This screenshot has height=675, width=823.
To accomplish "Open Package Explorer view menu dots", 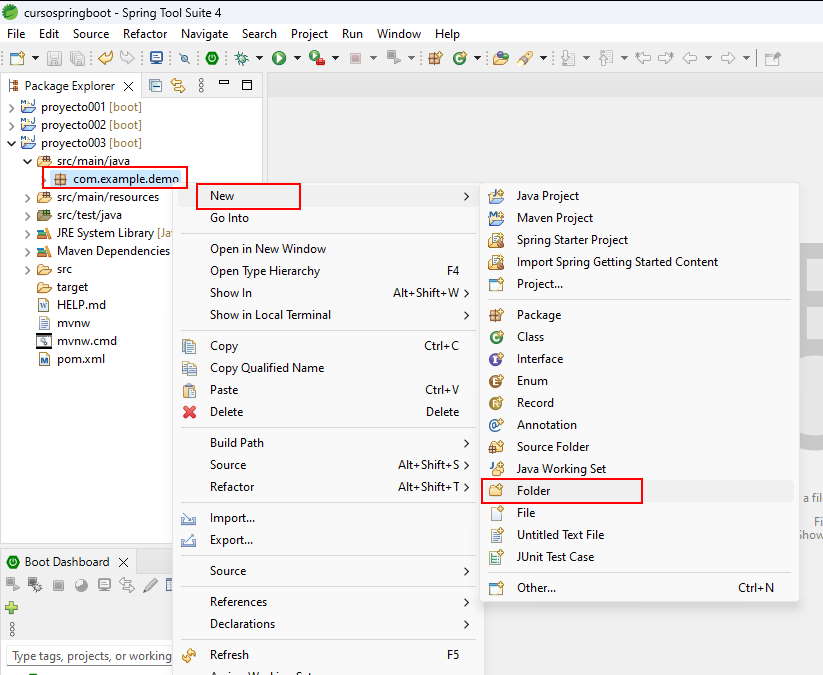I will 201,86.
